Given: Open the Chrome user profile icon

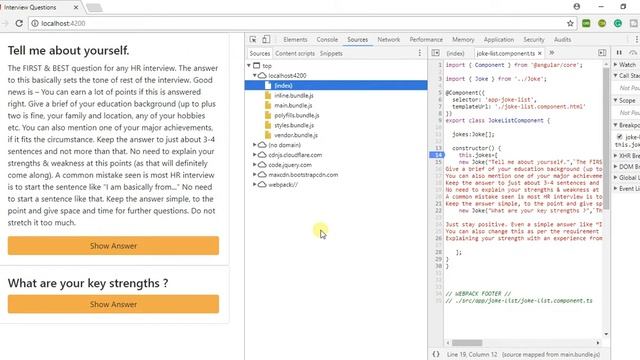Looking at the screenshot, I should (x=577, y=7).
